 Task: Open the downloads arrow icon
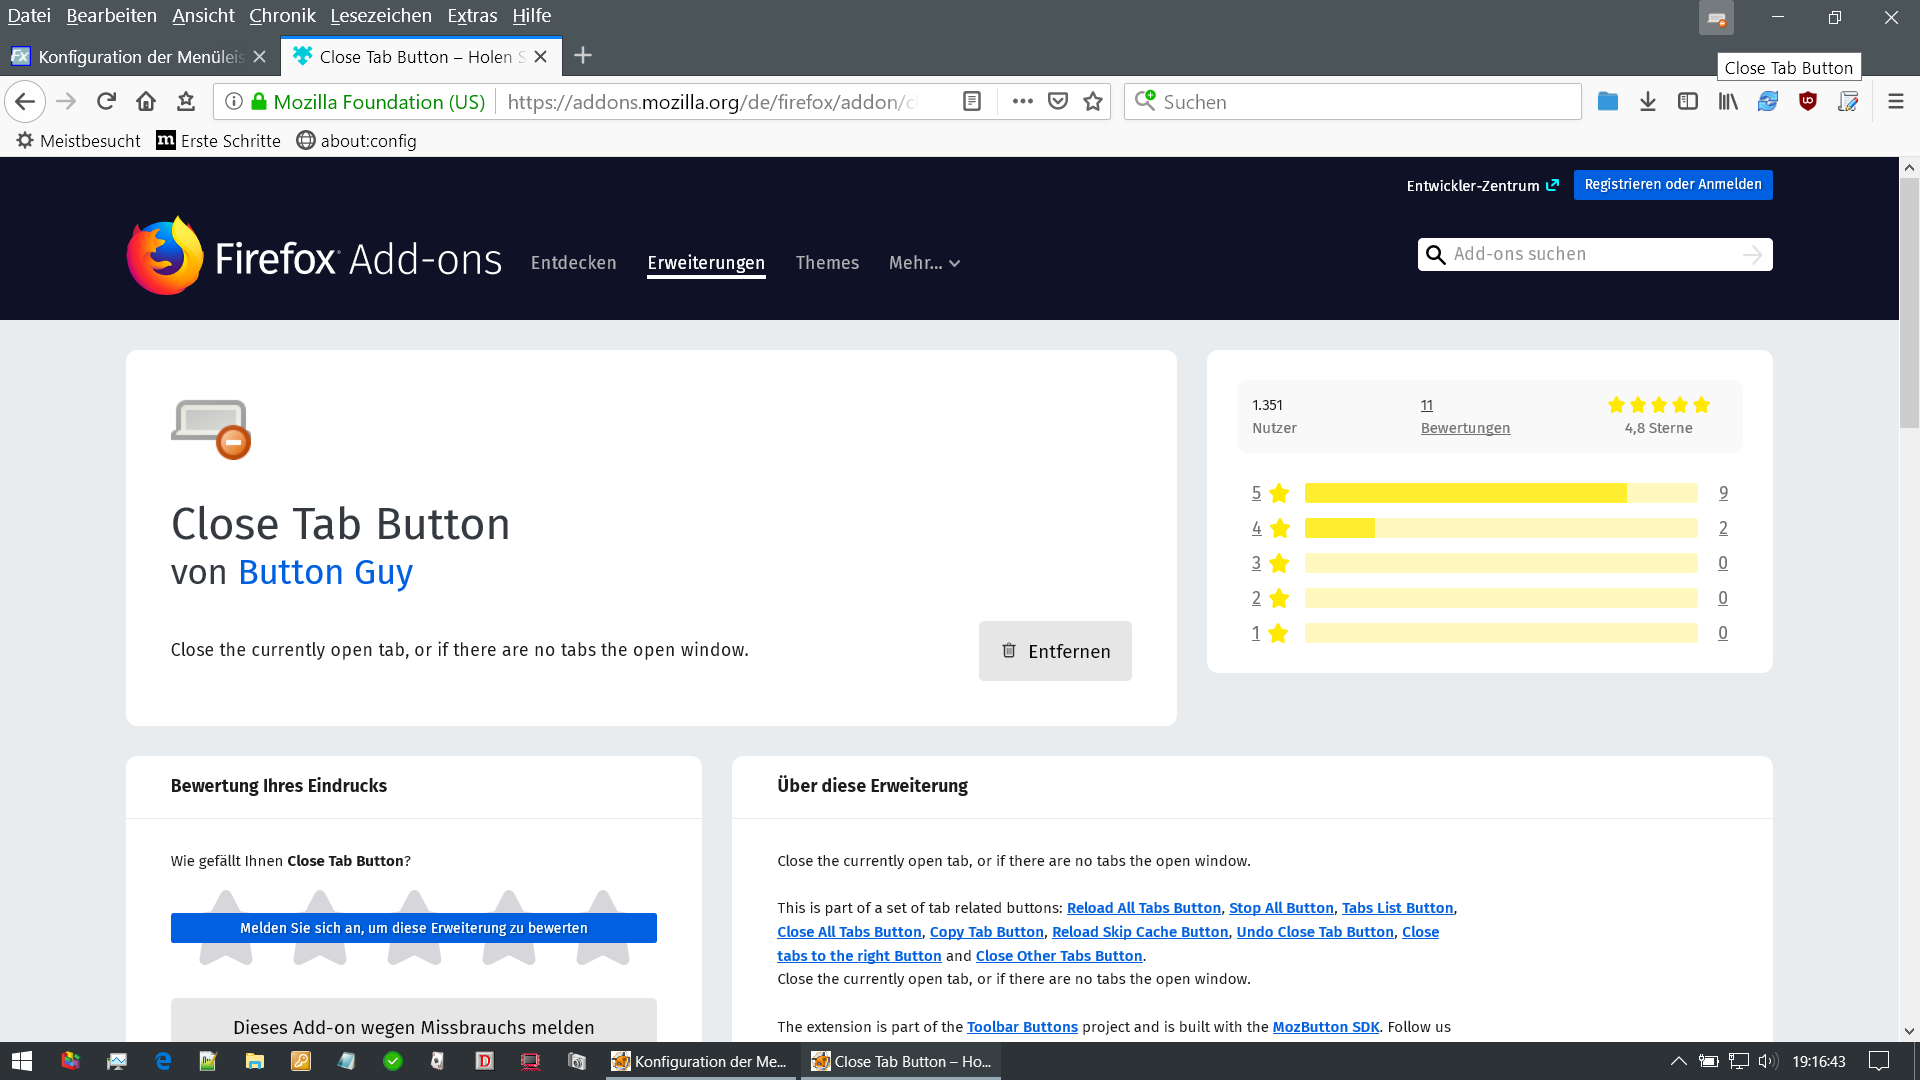pyautogui.click(x=1648, y=101)
